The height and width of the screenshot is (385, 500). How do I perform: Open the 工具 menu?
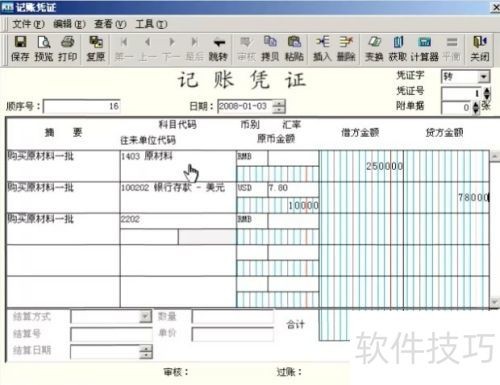151,24
